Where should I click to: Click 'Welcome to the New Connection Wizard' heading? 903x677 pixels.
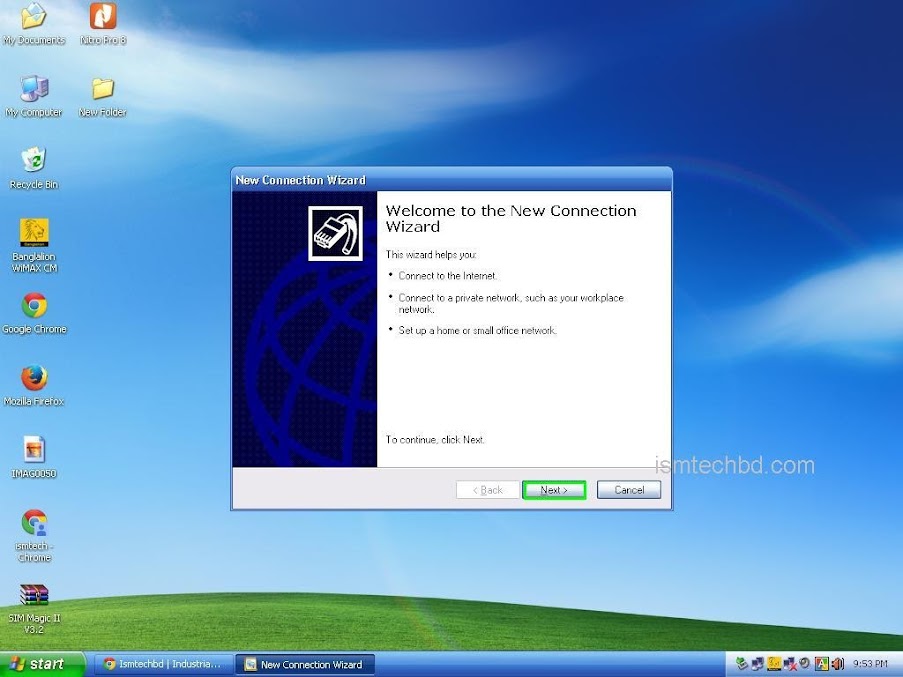[x=511, y=218]
